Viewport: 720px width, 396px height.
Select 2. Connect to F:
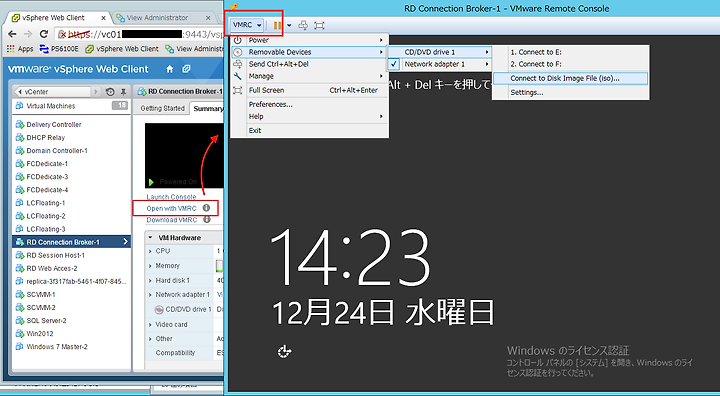(571, 64)
